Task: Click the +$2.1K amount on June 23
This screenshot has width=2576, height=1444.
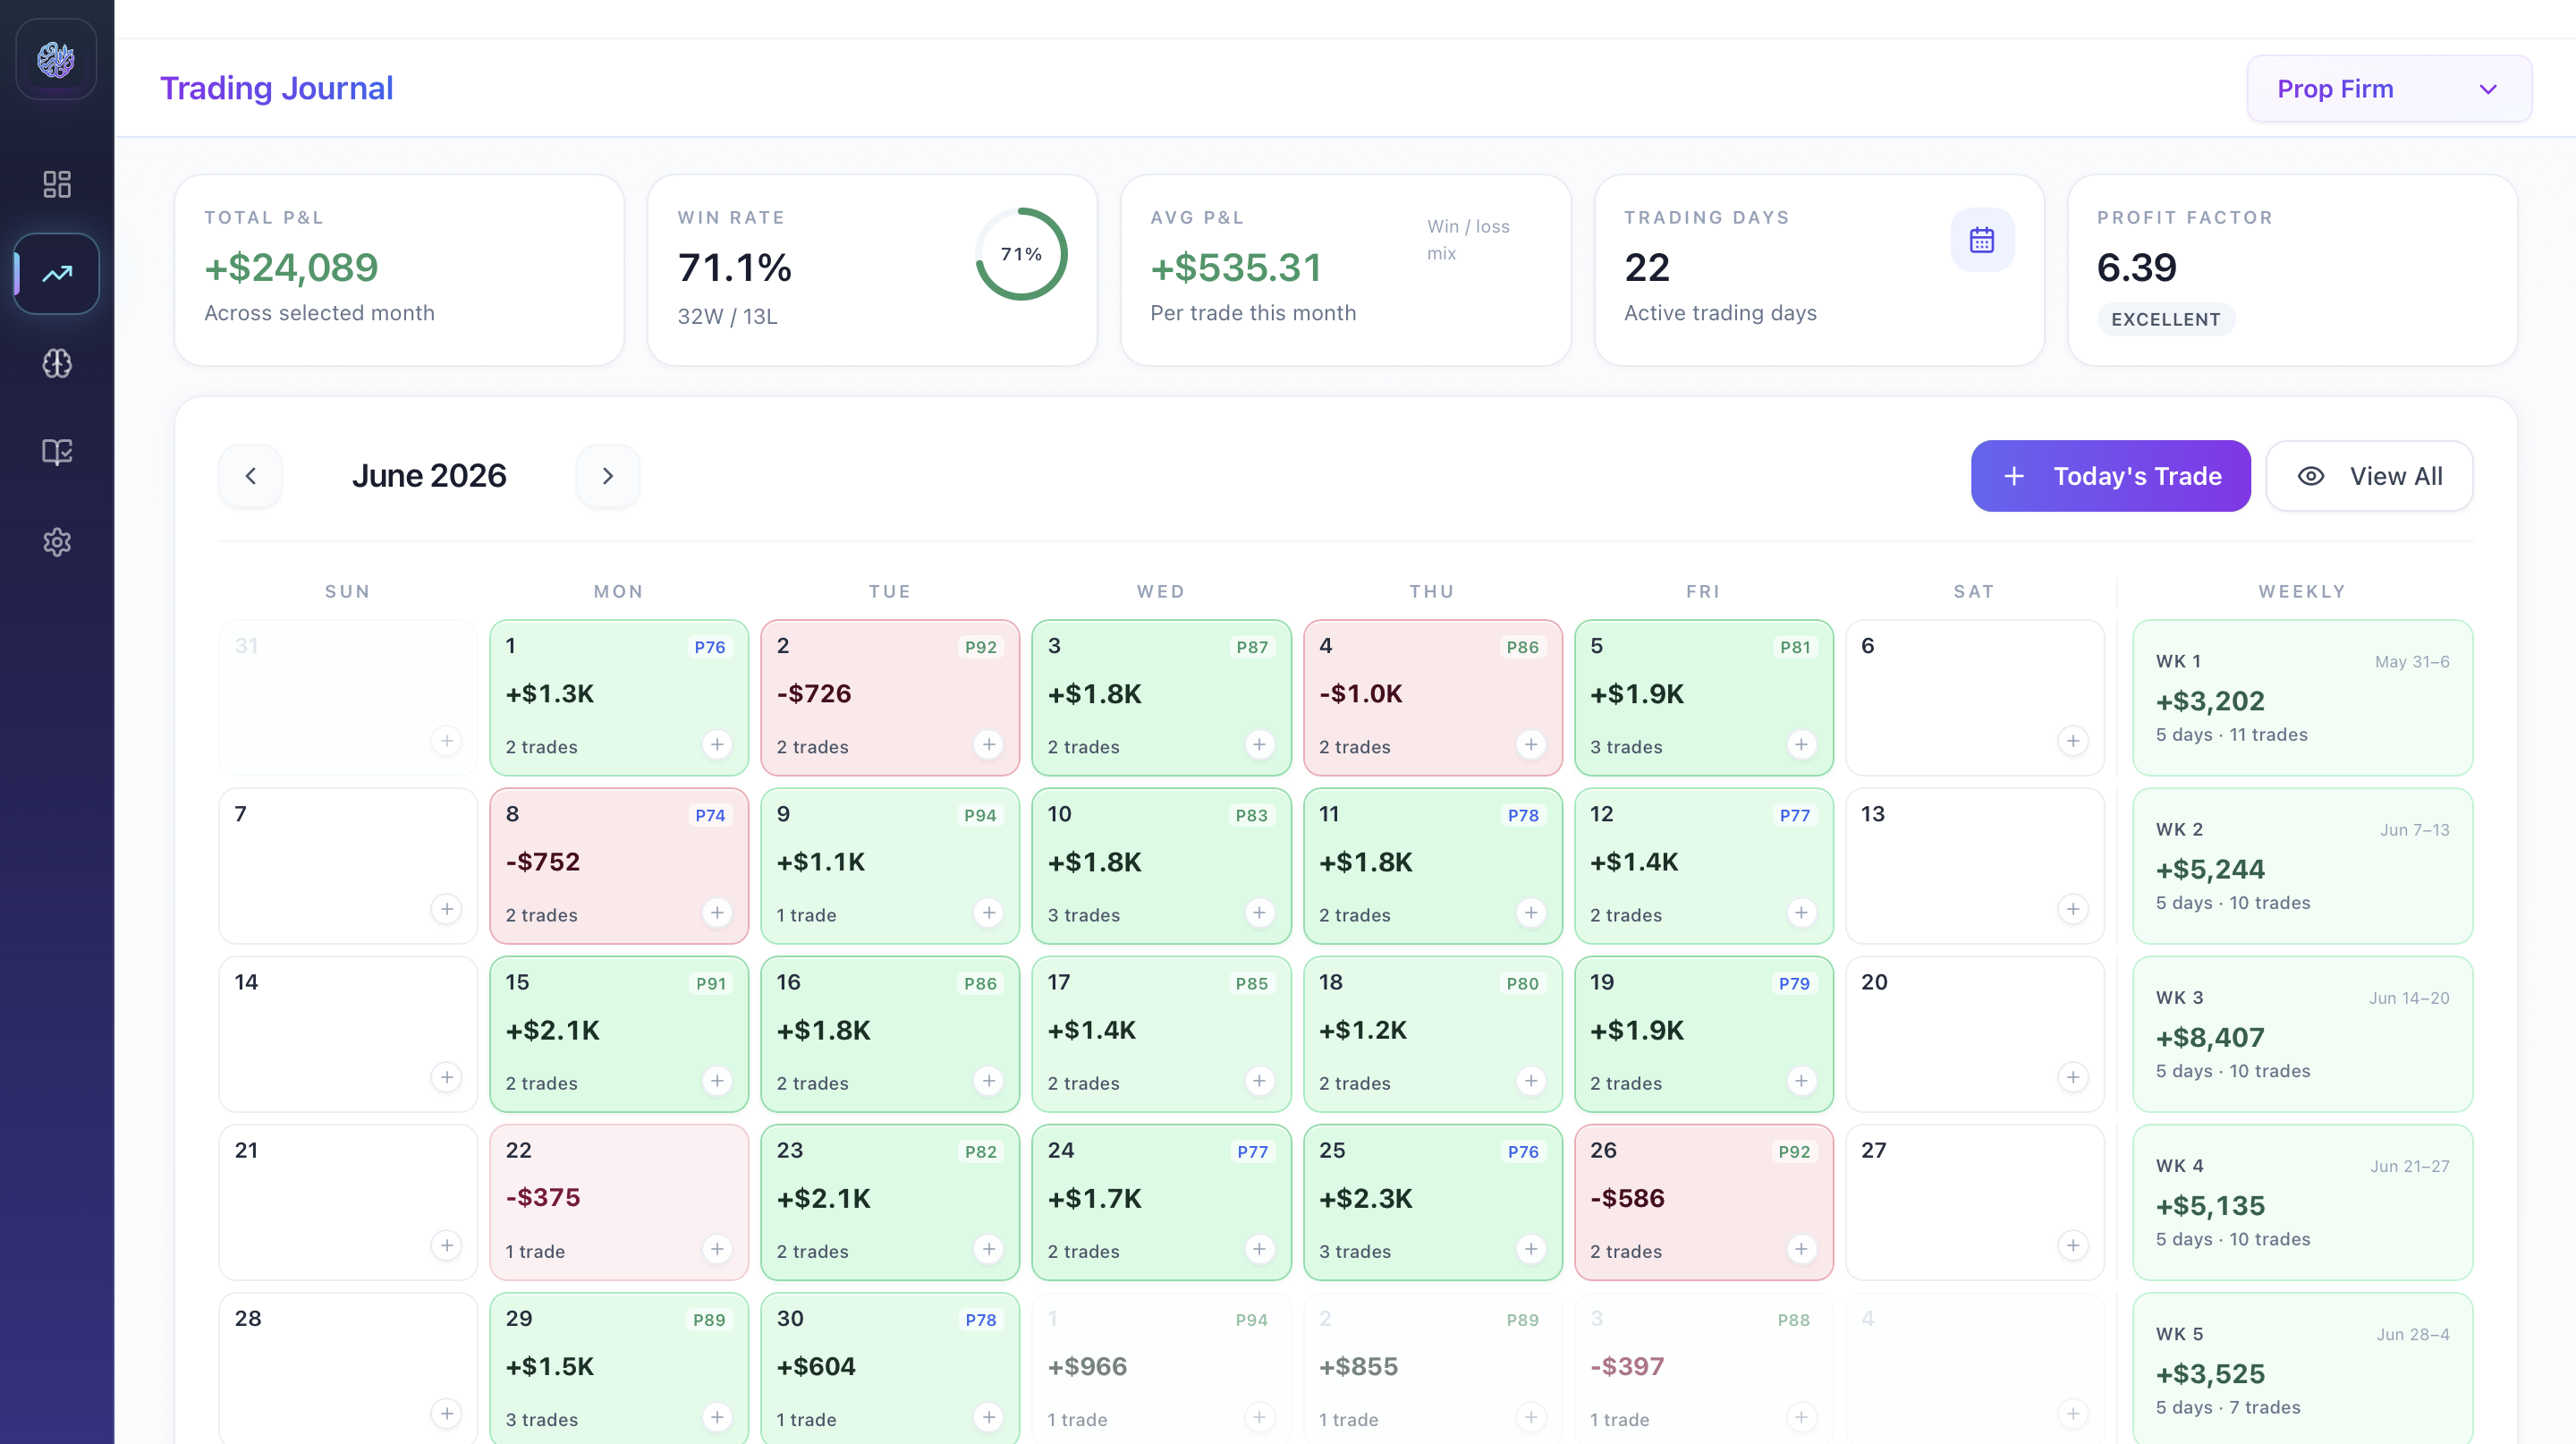Action: coord(823,1198)
